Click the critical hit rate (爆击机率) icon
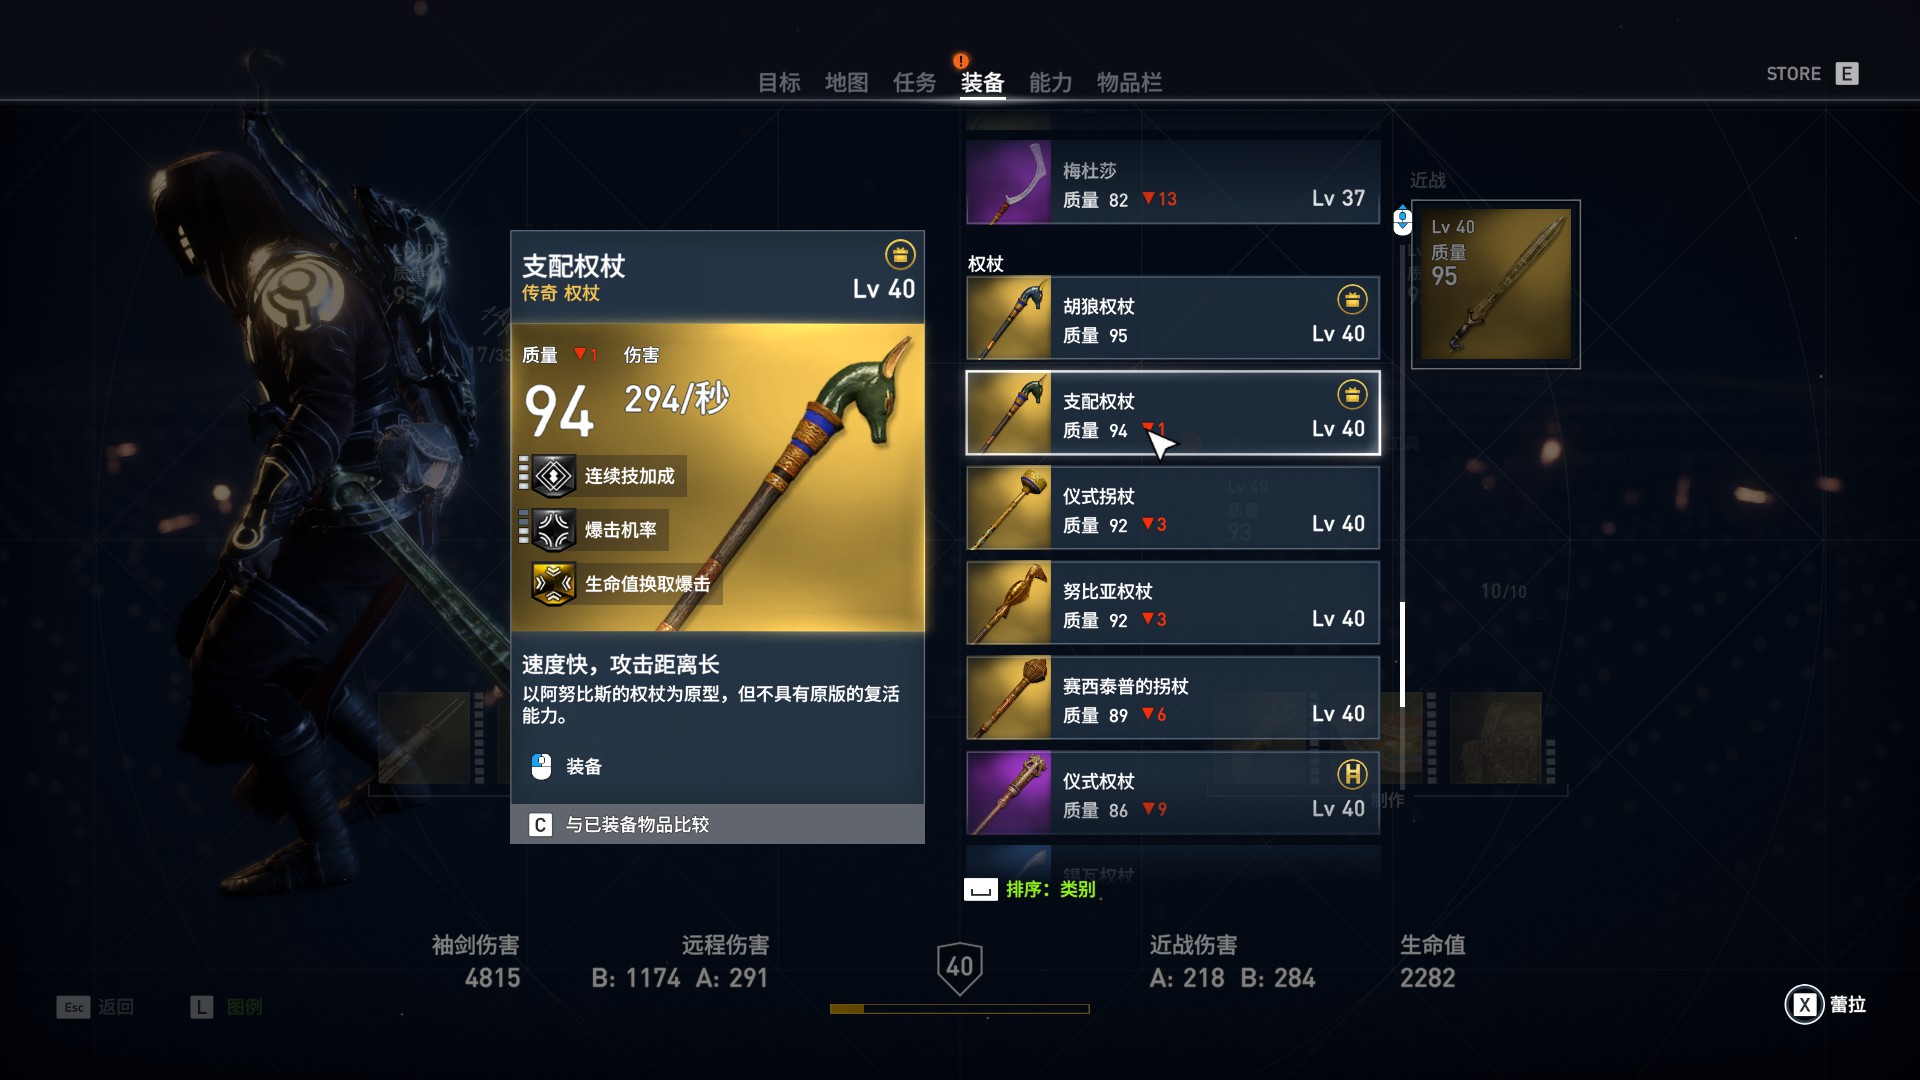This screenshot has height=1080, width=1920. (x=554, y=530)
